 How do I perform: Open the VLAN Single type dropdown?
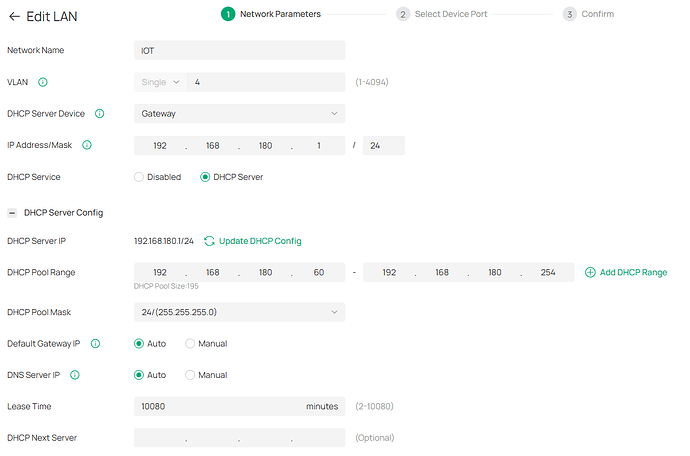(x=161, y=82)
